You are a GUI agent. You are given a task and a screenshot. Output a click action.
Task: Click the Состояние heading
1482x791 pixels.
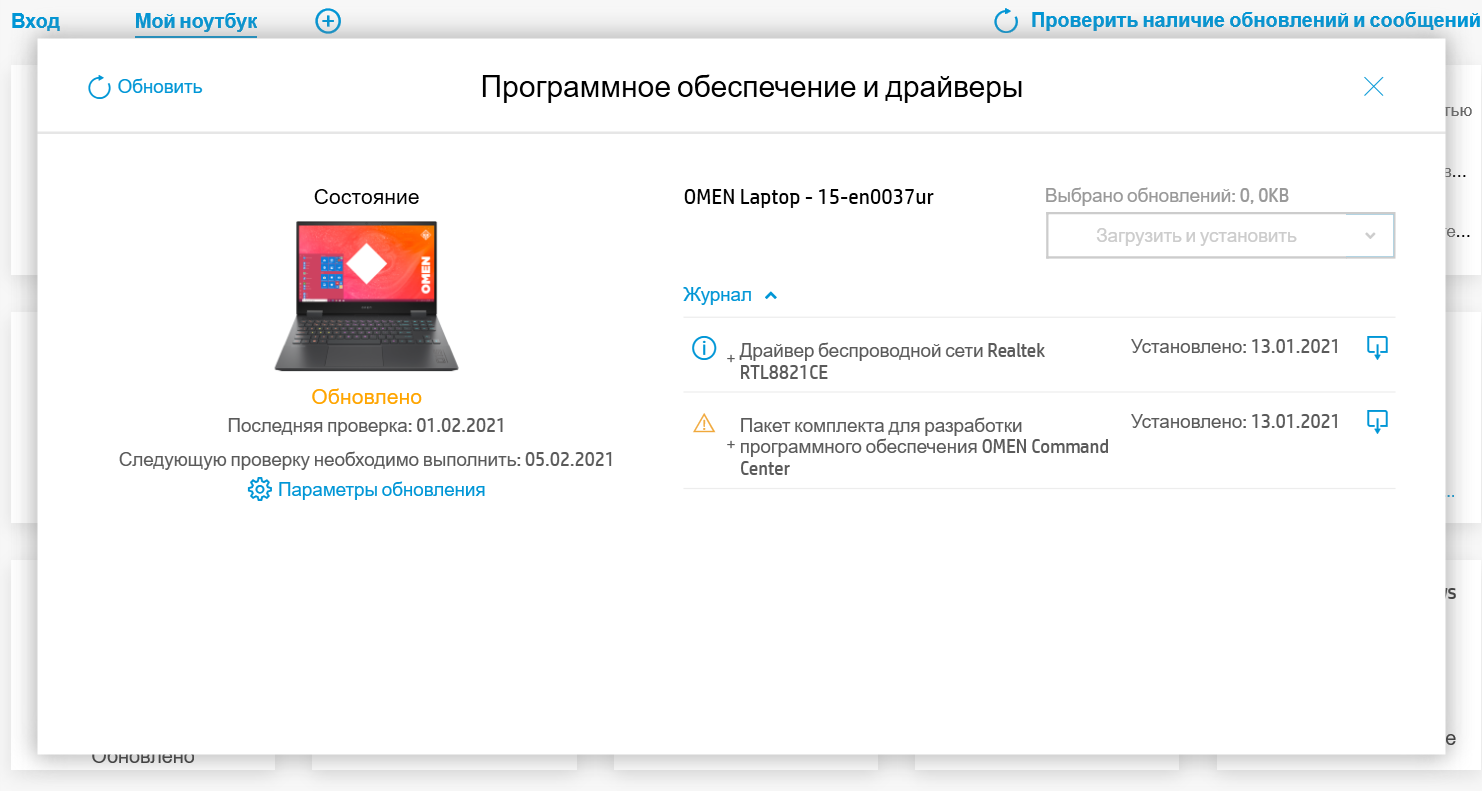click(x=367, y=197)
